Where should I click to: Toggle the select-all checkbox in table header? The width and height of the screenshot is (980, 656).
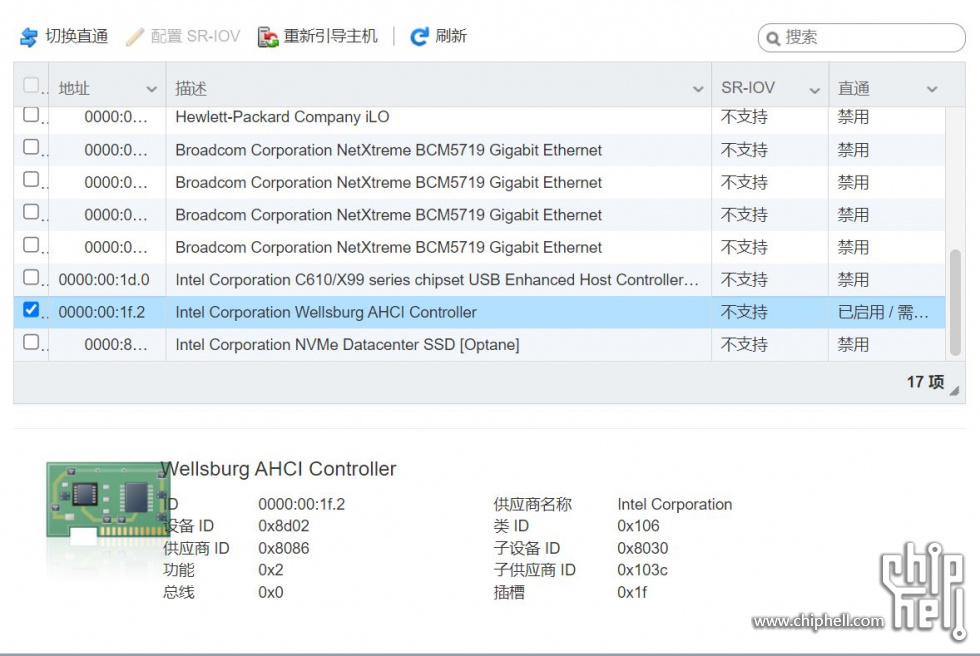click(31, 85)
